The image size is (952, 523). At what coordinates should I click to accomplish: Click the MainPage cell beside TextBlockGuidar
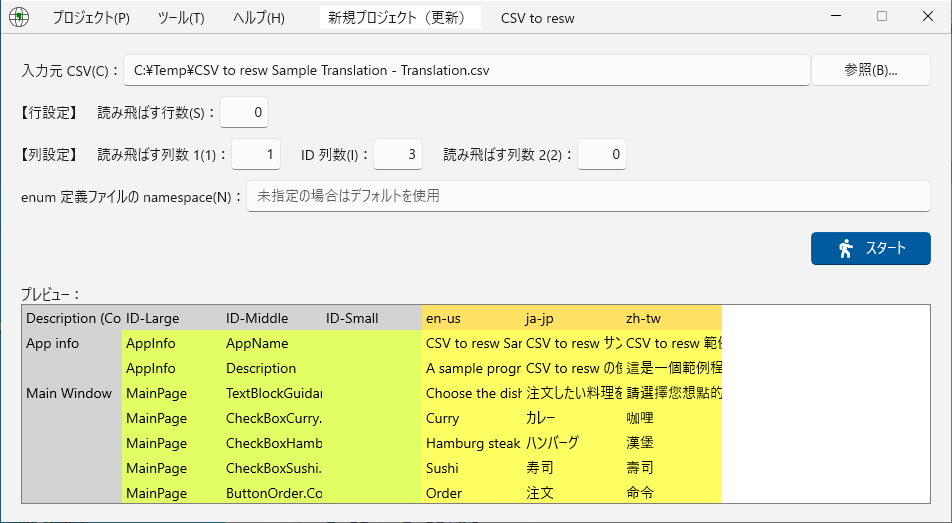pyautogui.click(x=172, y=393)
